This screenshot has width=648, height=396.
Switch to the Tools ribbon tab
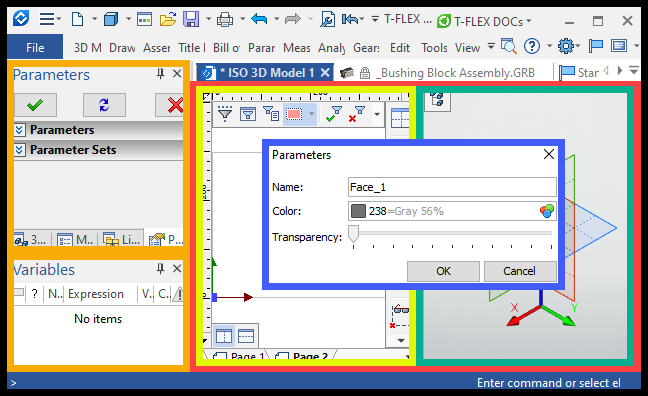tap(434, 48)
